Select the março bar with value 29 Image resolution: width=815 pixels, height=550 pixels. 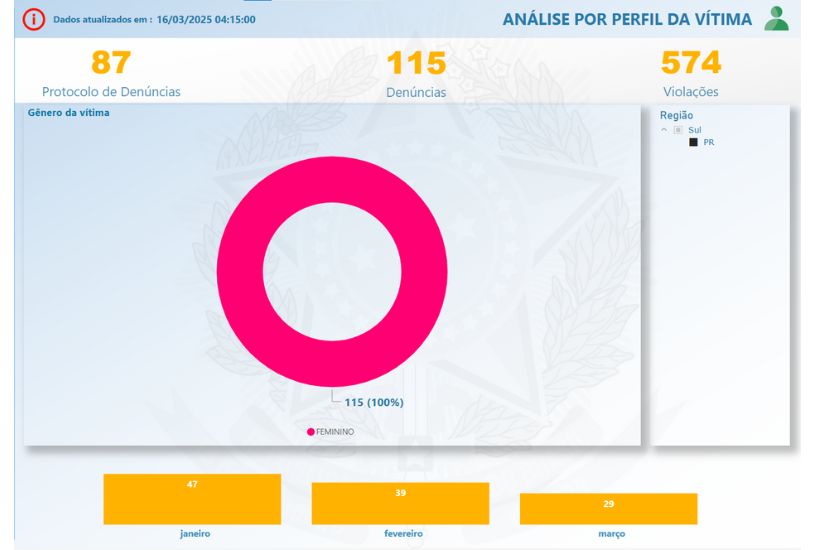pos(608,508)
